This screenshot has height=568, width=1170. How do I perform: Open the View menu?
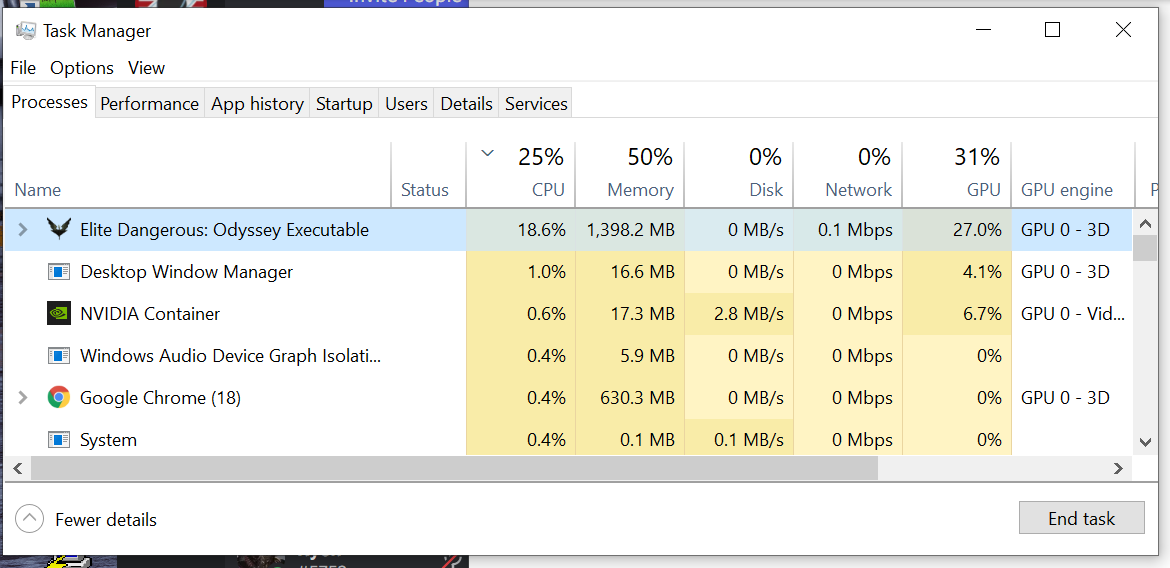146,68
